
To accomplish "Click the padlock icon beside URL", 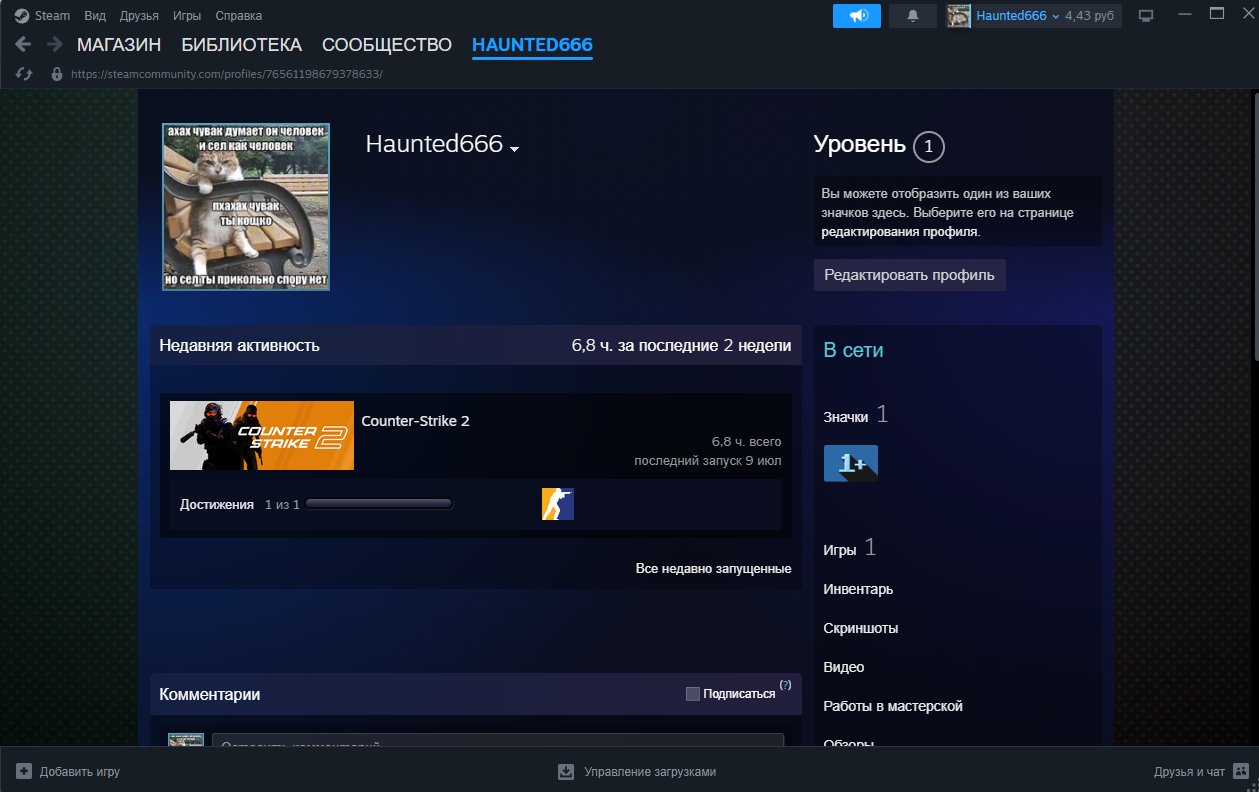I will [56, 74].
